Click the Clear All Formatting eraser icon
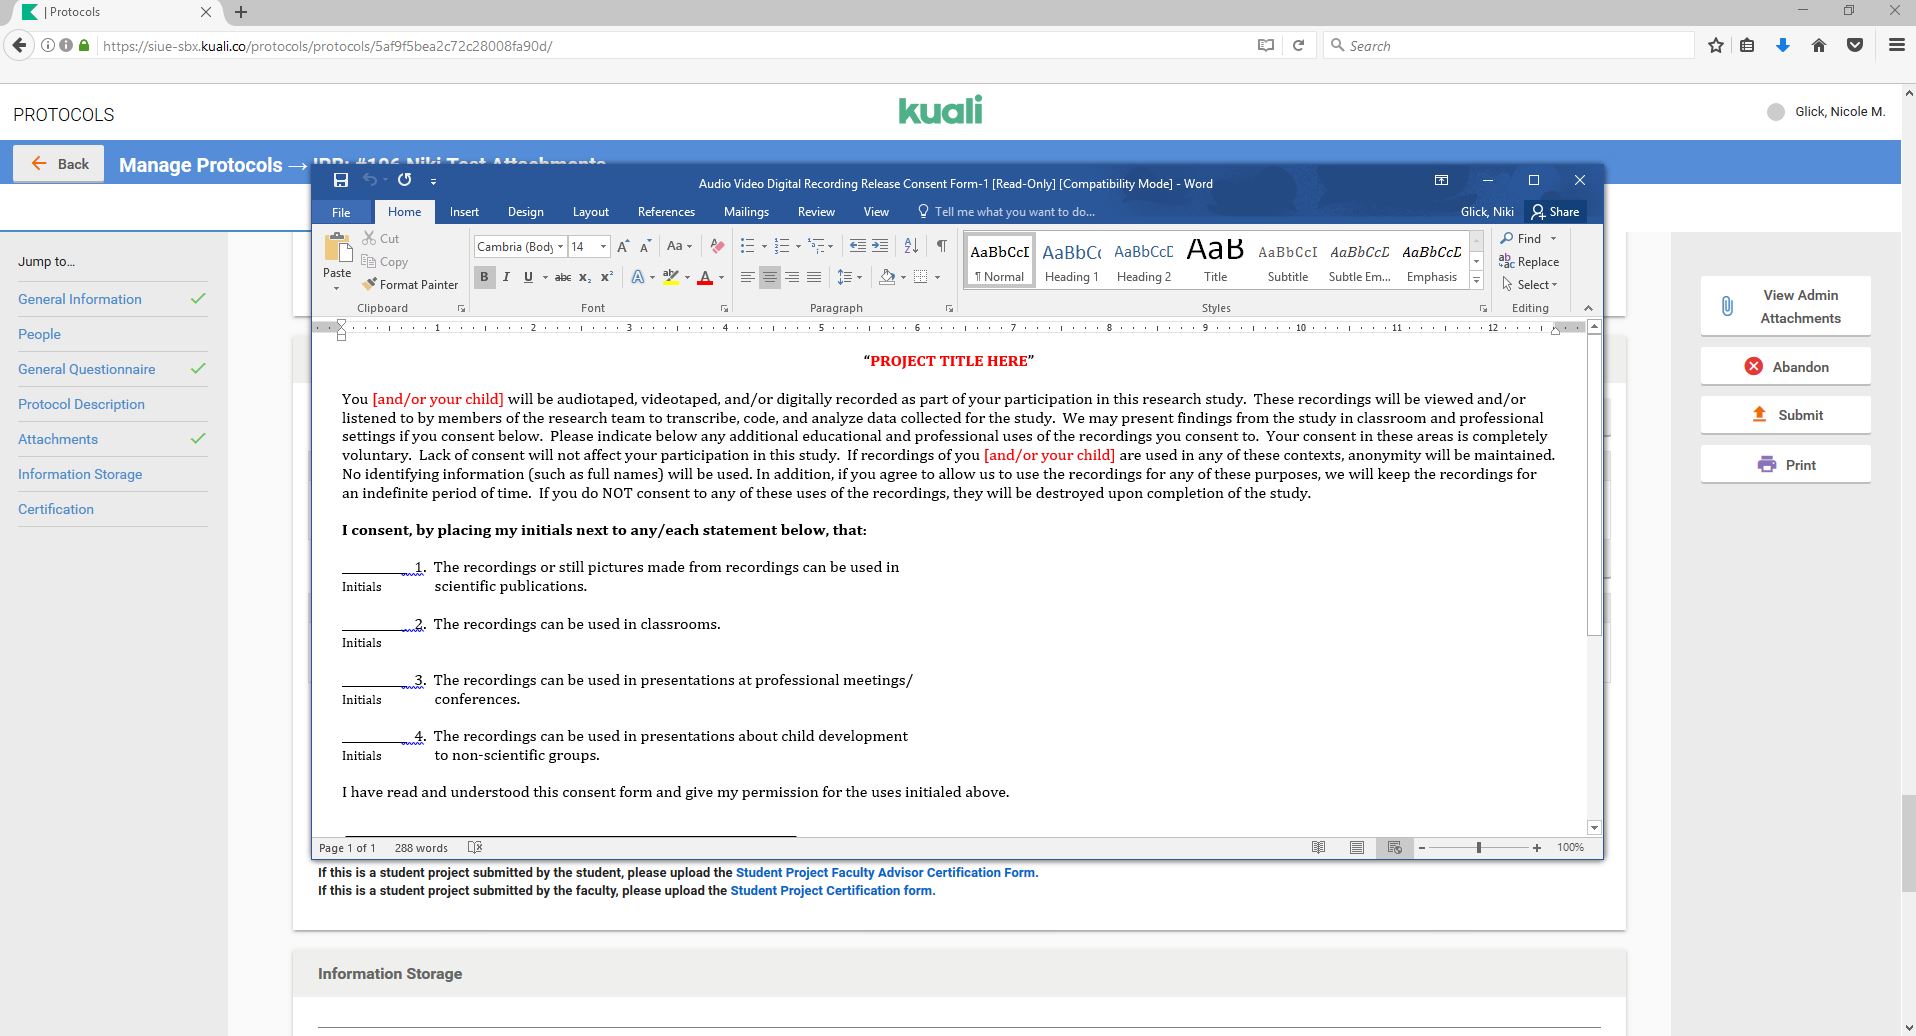 point(716,246)
